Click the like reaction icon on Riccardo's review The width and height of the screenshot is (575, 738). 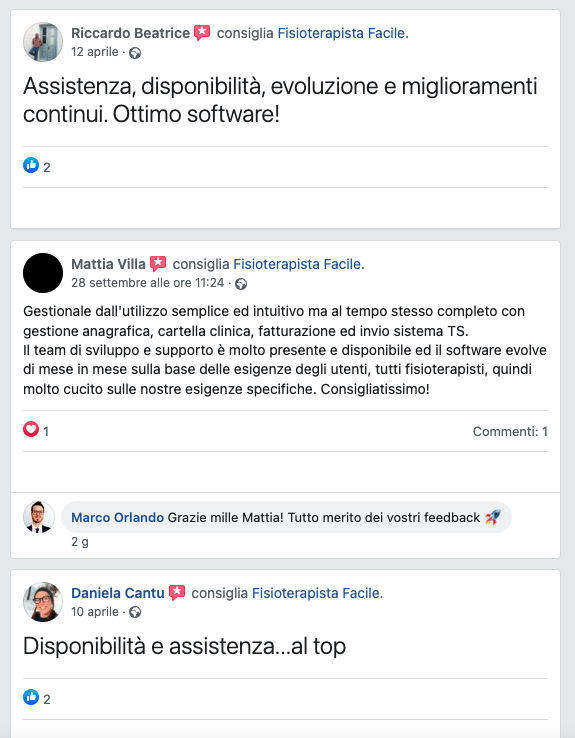click(x=31, y=165)
